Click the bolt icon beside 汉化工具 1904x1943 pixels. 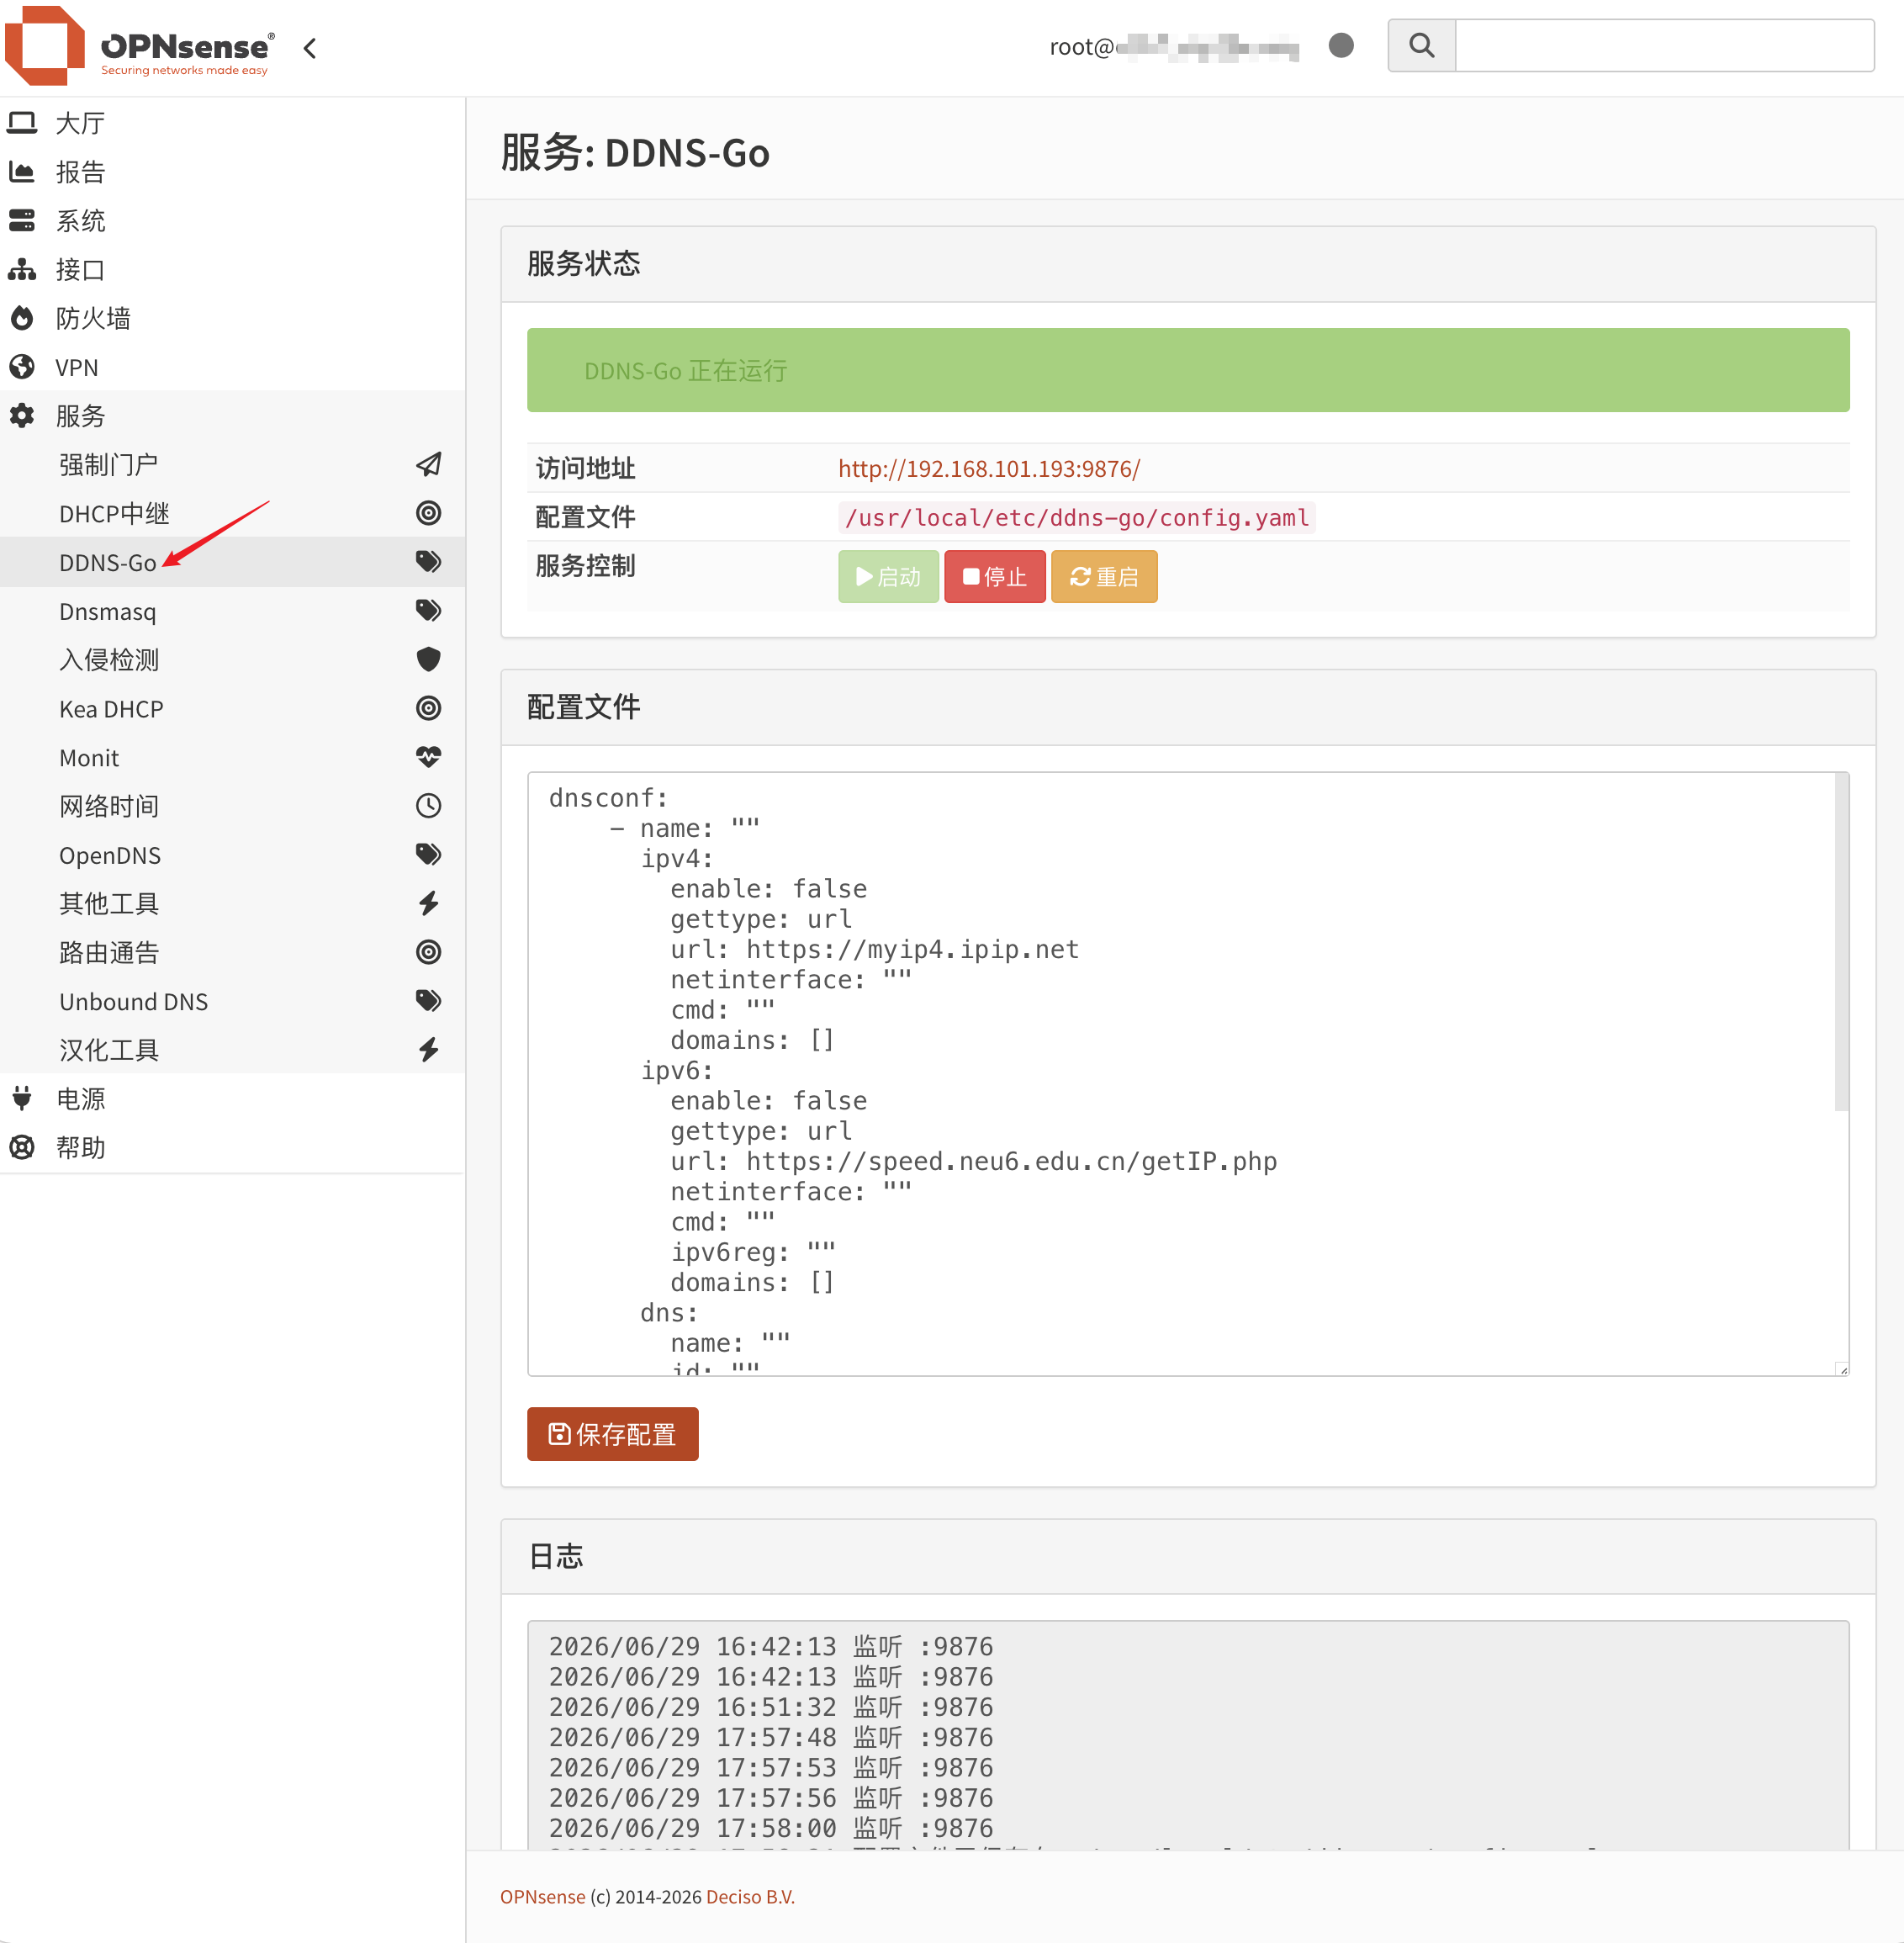coord(429,1049)
